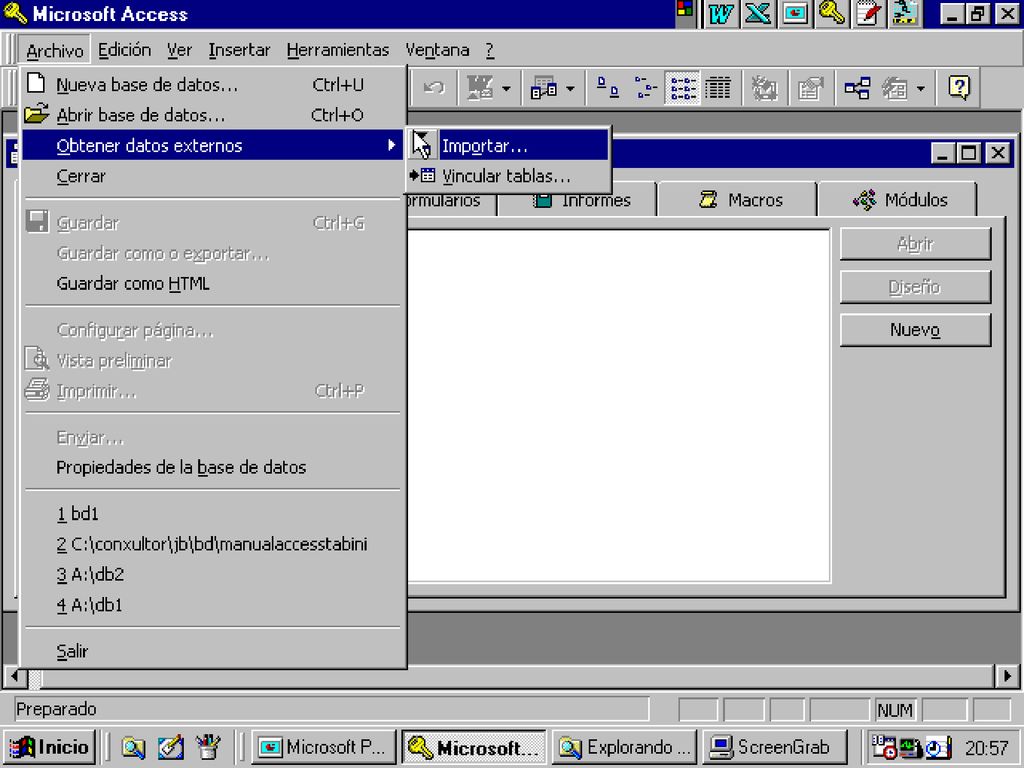Expand Obtener datos externos submenu arrow
Screen dimensions: 1024x768
point(391,145)
